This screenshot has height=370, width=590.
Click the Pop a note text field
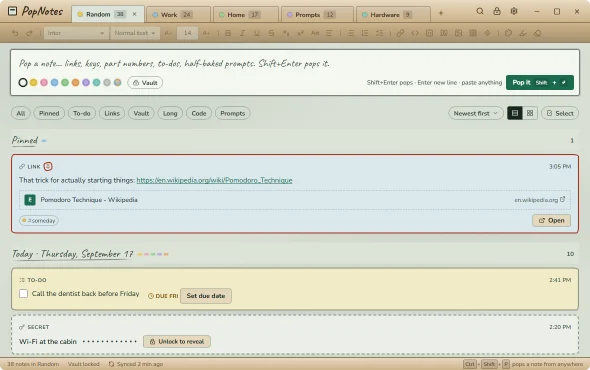point(295,63)
